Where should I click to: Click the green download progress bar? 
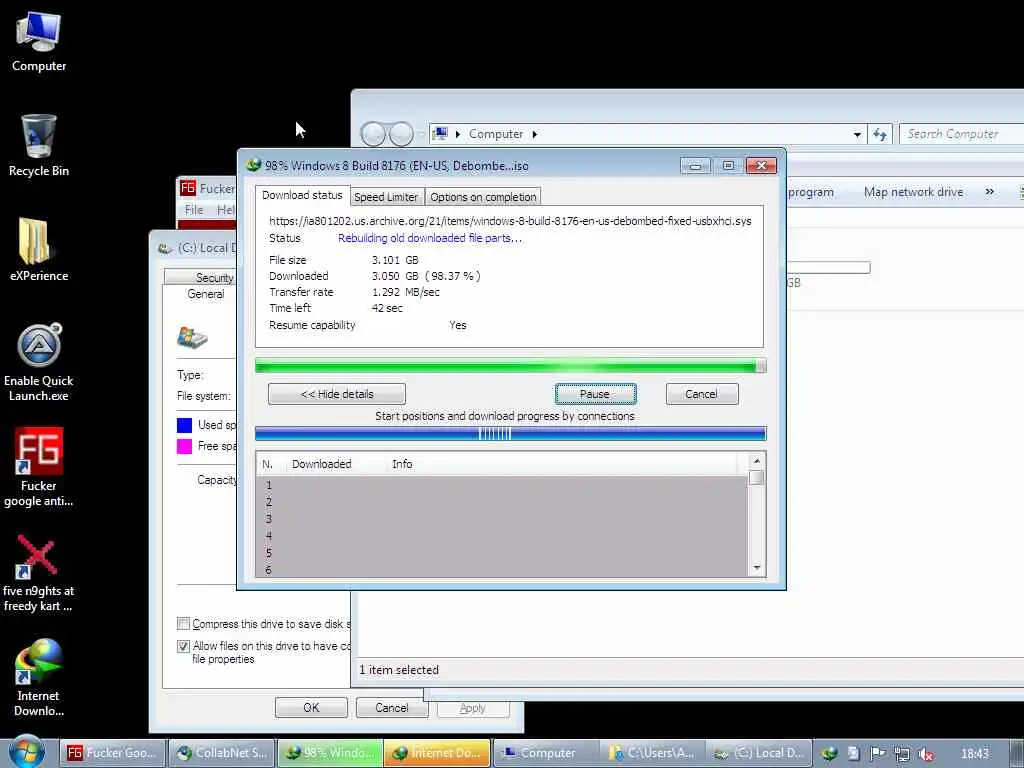coord(511,366)
